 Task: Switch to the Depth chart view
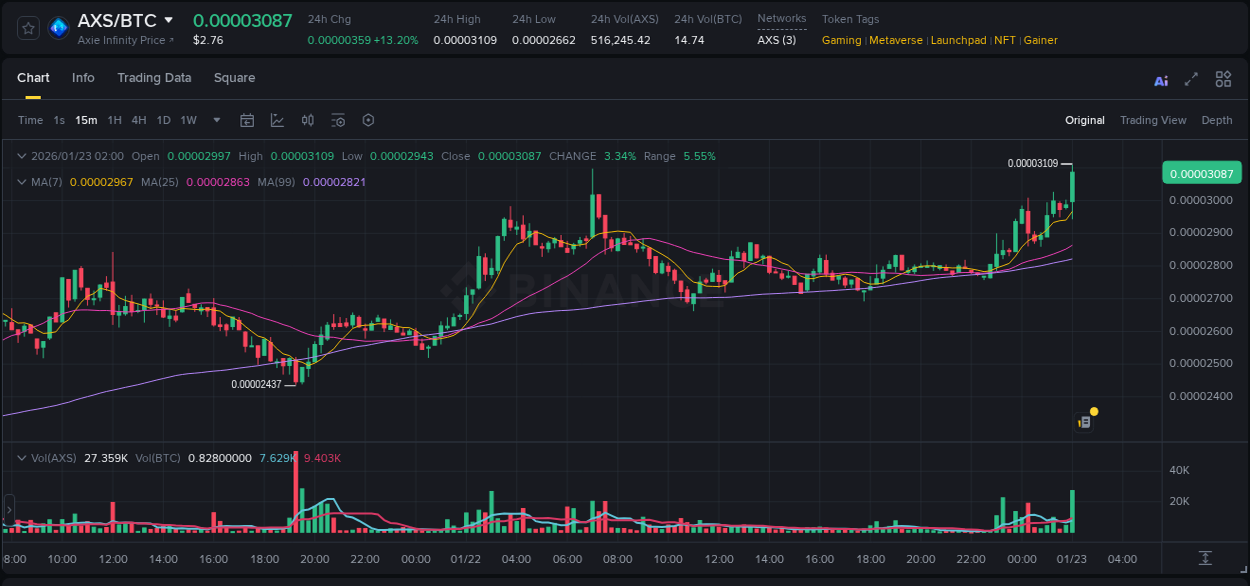point(1217,120)
